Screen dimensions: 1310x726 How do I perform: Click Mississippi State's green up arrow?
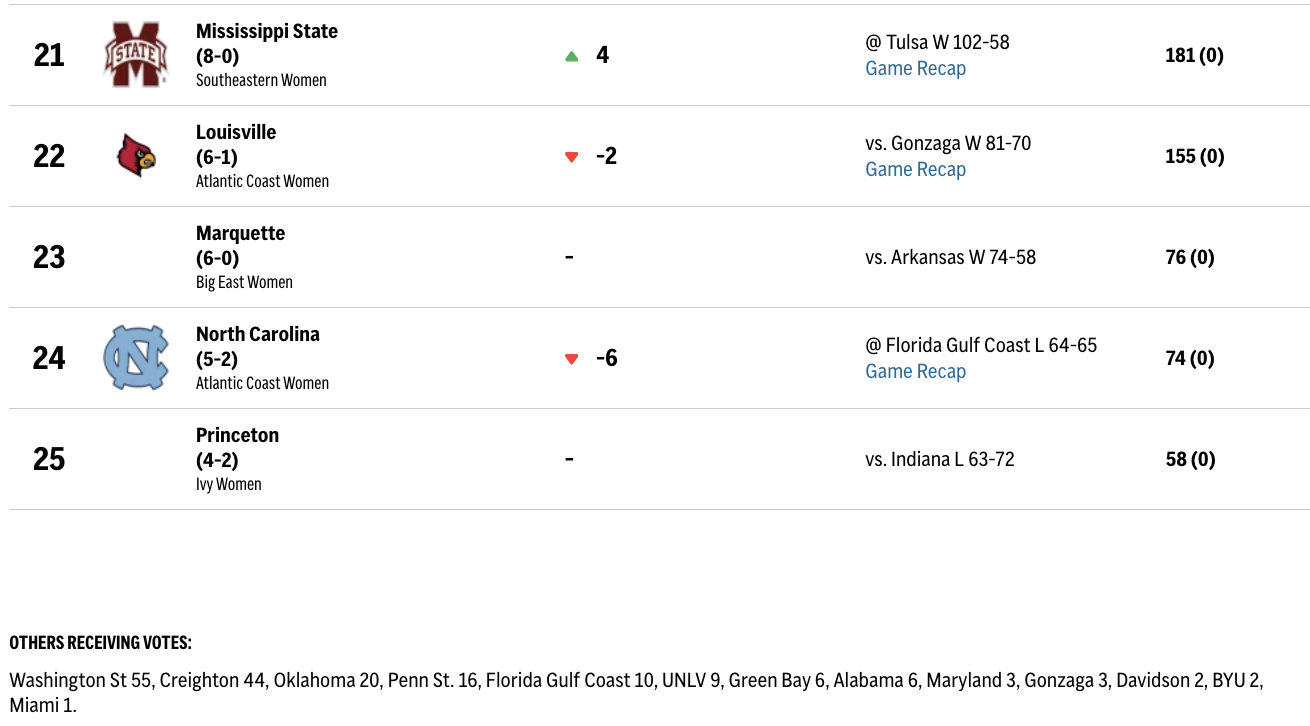click(572, 56)
